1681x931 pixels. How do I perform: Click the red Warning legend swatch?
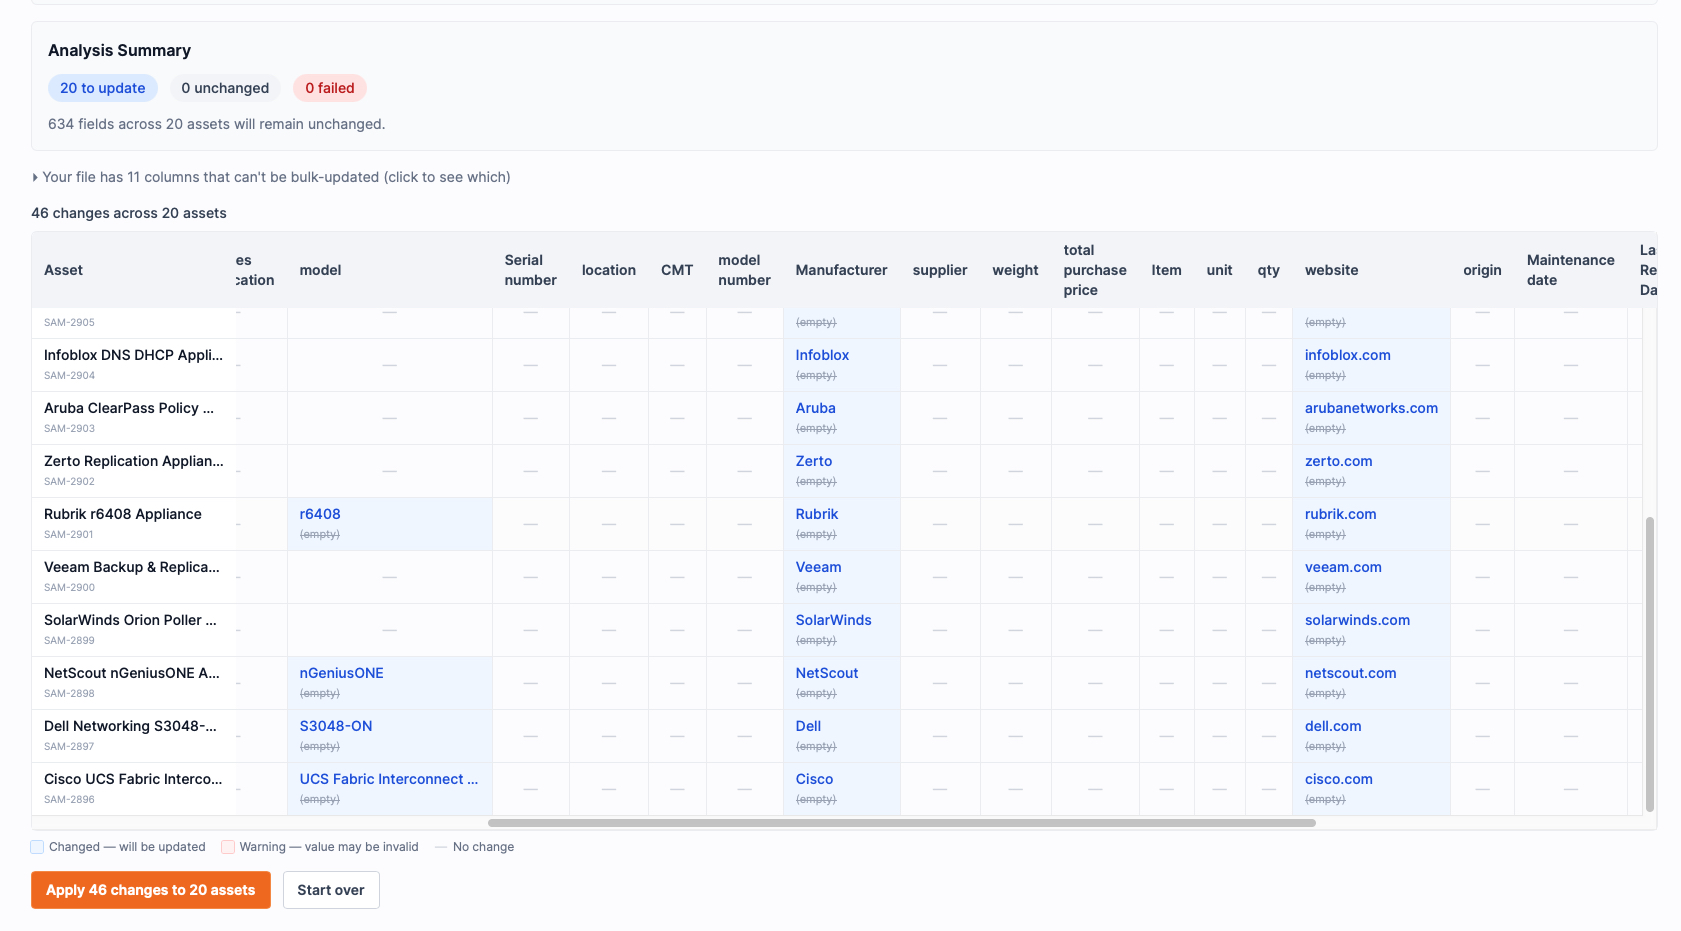pos(228,847)
